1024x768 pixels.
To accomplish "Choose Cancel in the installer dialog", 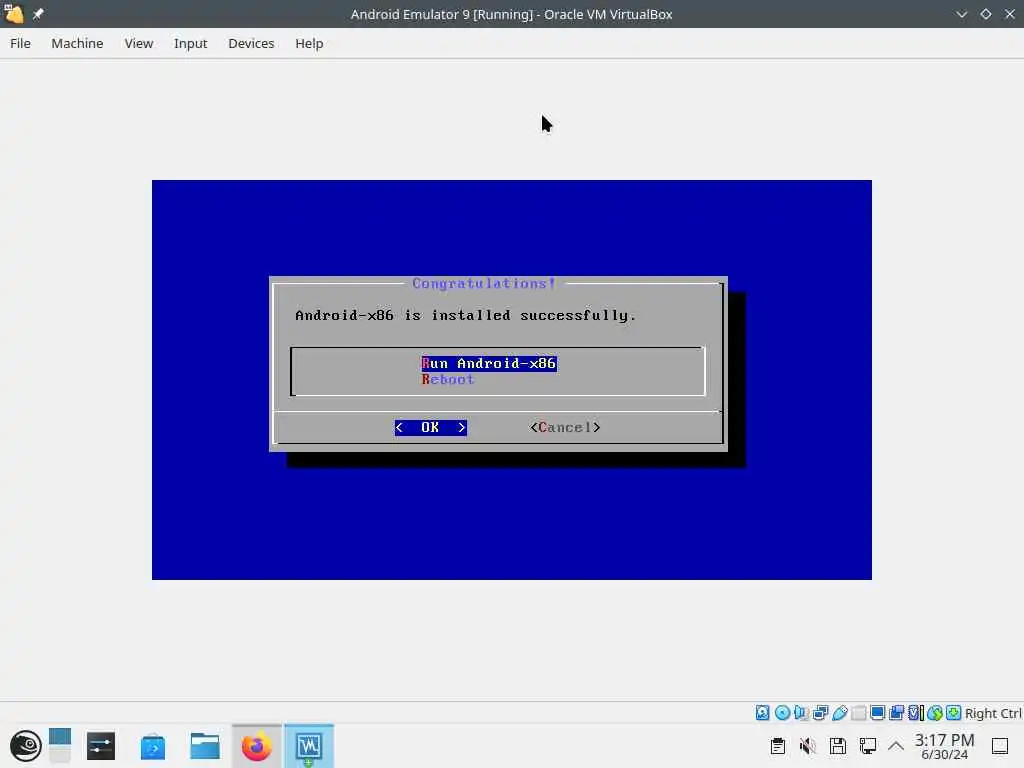I will coord(565,427).
